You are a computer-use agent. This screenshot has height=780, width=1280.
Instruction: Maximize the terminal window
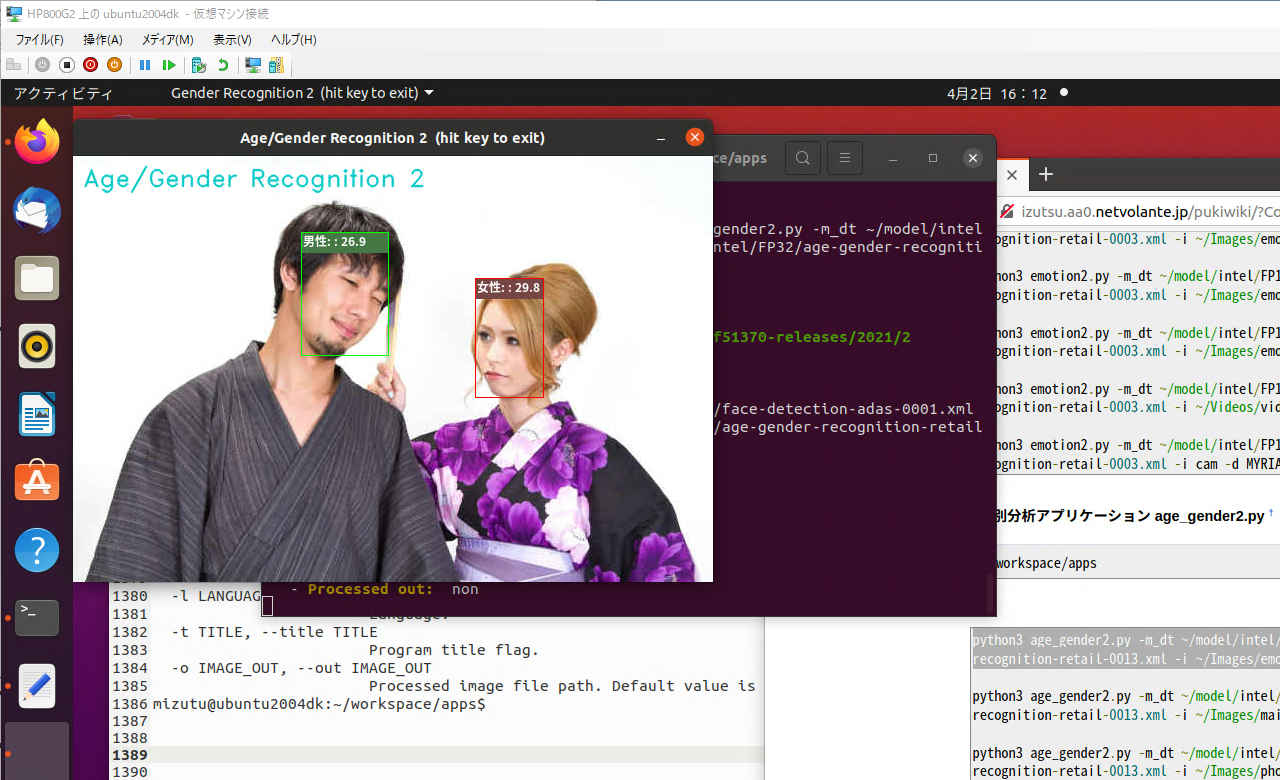933,158
